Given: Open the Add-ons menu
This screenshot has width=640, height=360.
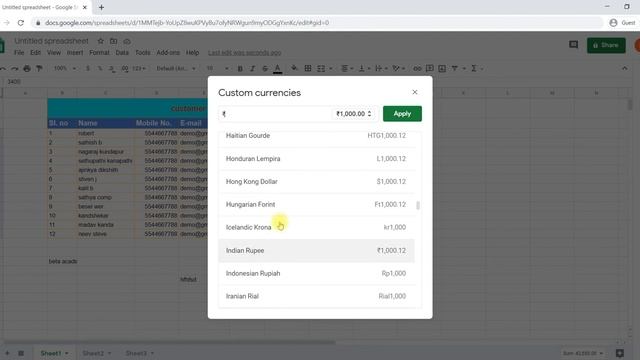Looking at the screenshot, I should [x=168, y=53].
